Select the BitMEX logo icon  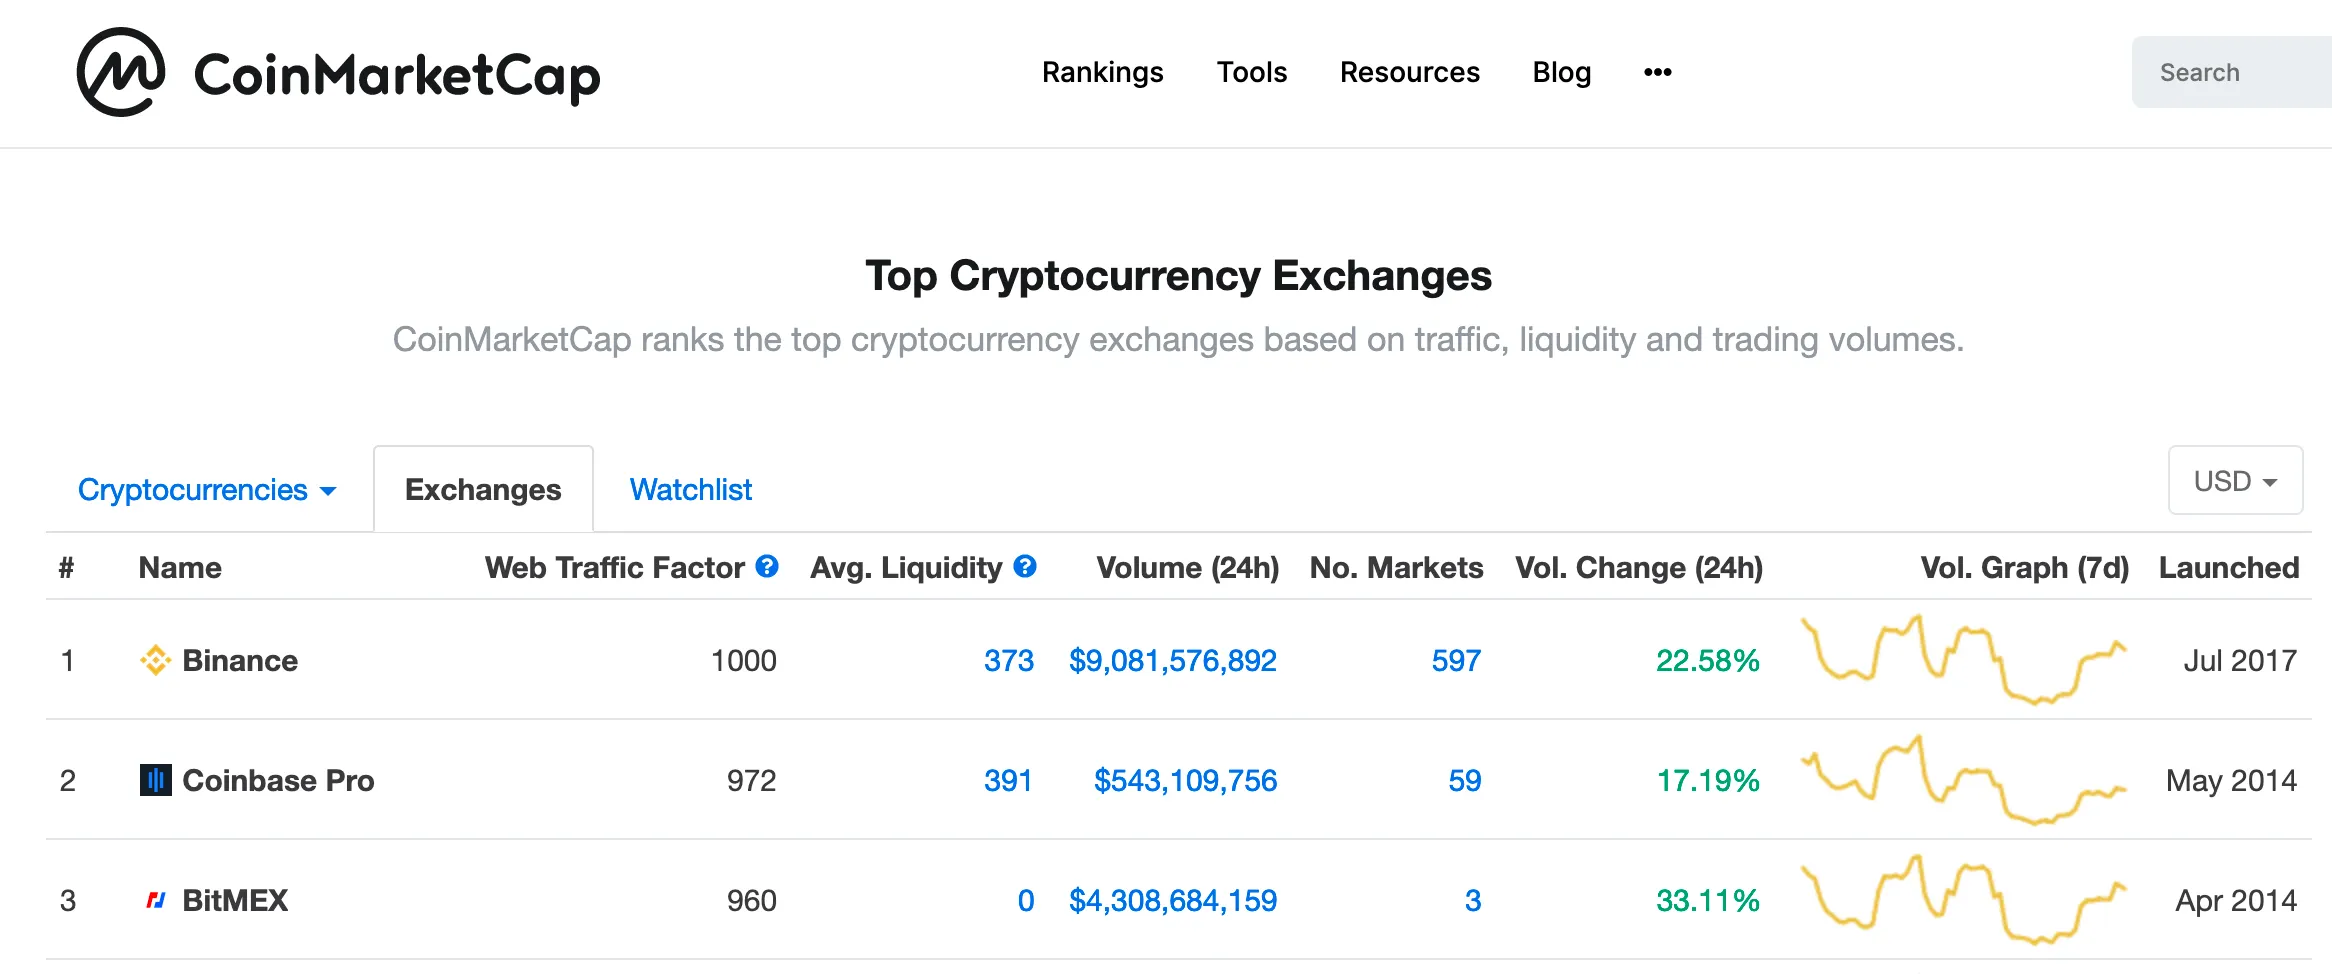pos(155,900)
